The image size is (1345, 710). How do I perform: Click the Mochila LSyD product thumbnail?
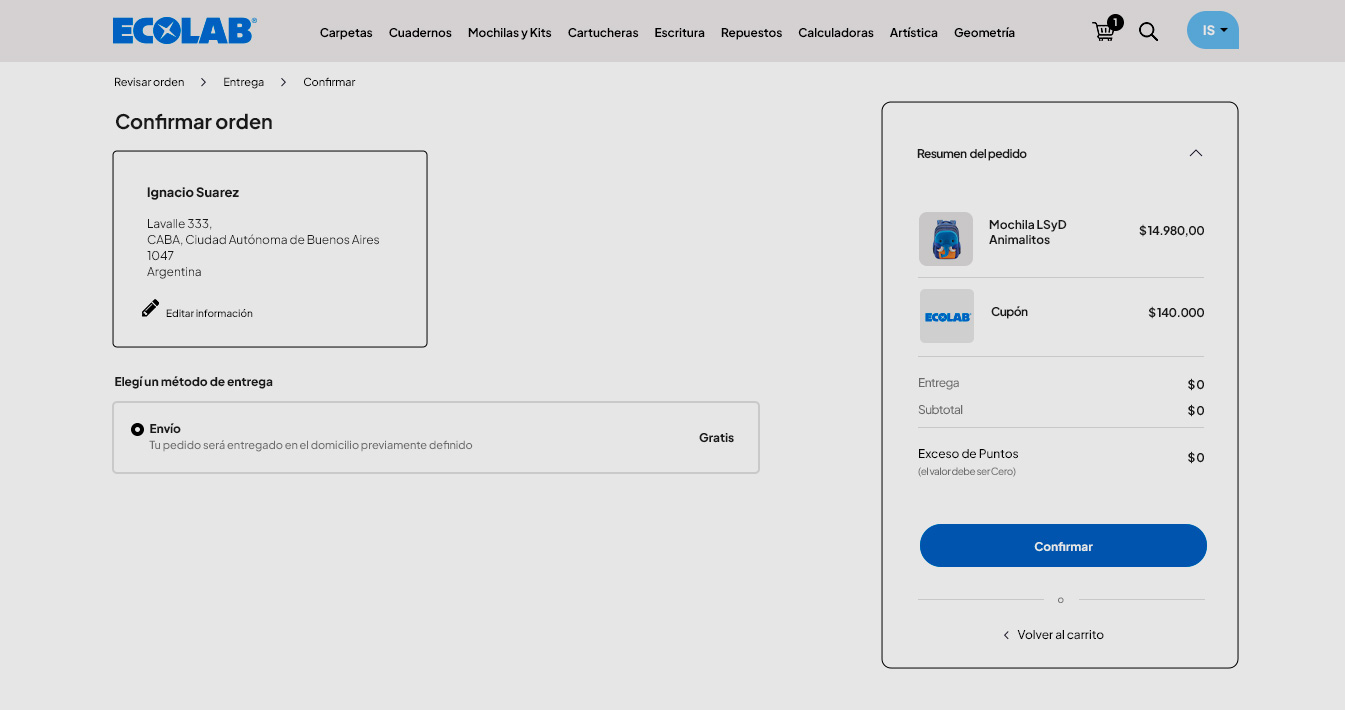tap(945, 239)
